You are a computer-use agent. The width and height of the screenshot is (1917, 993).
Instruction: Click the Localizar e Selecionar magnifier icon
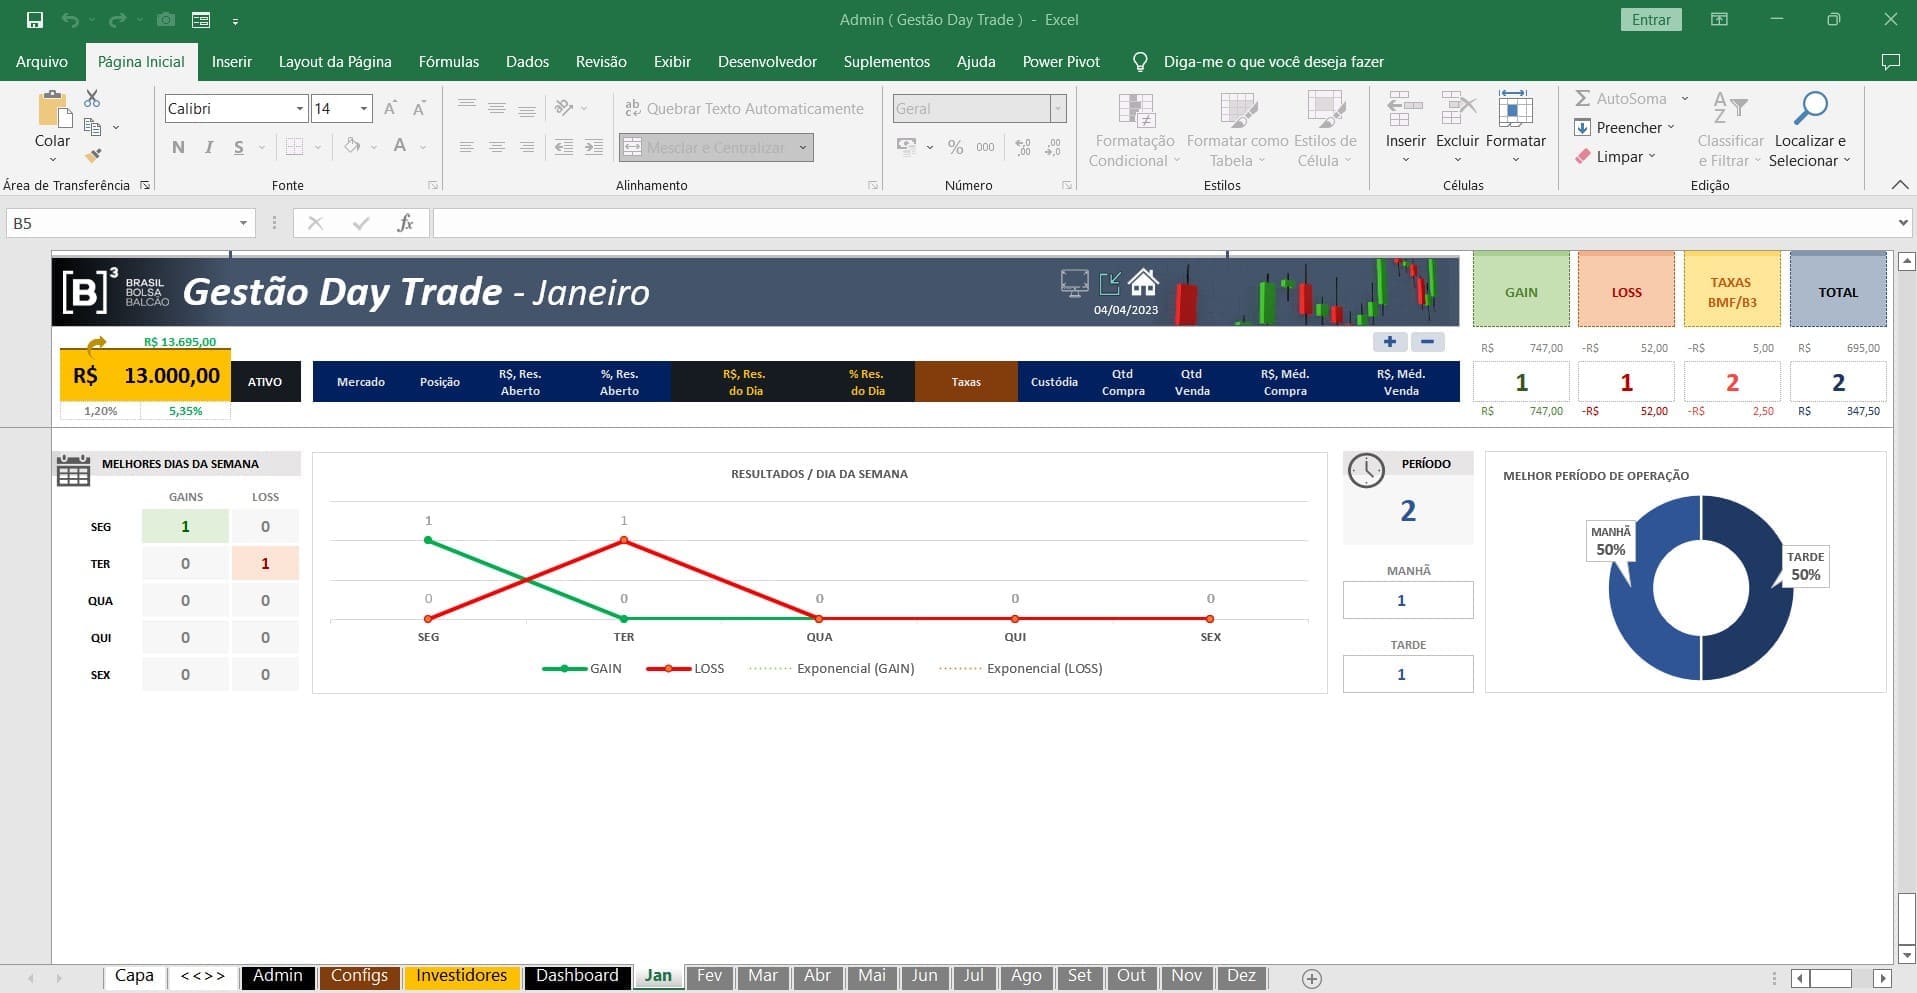1810,107
